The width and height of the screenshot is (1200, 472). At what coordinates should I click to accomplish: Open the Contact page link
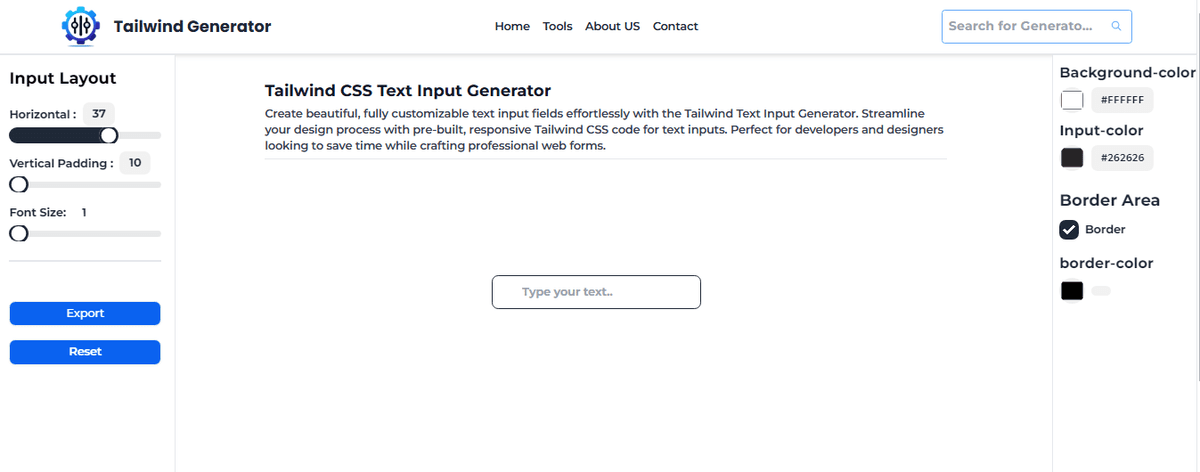click(x=675, y=26)
